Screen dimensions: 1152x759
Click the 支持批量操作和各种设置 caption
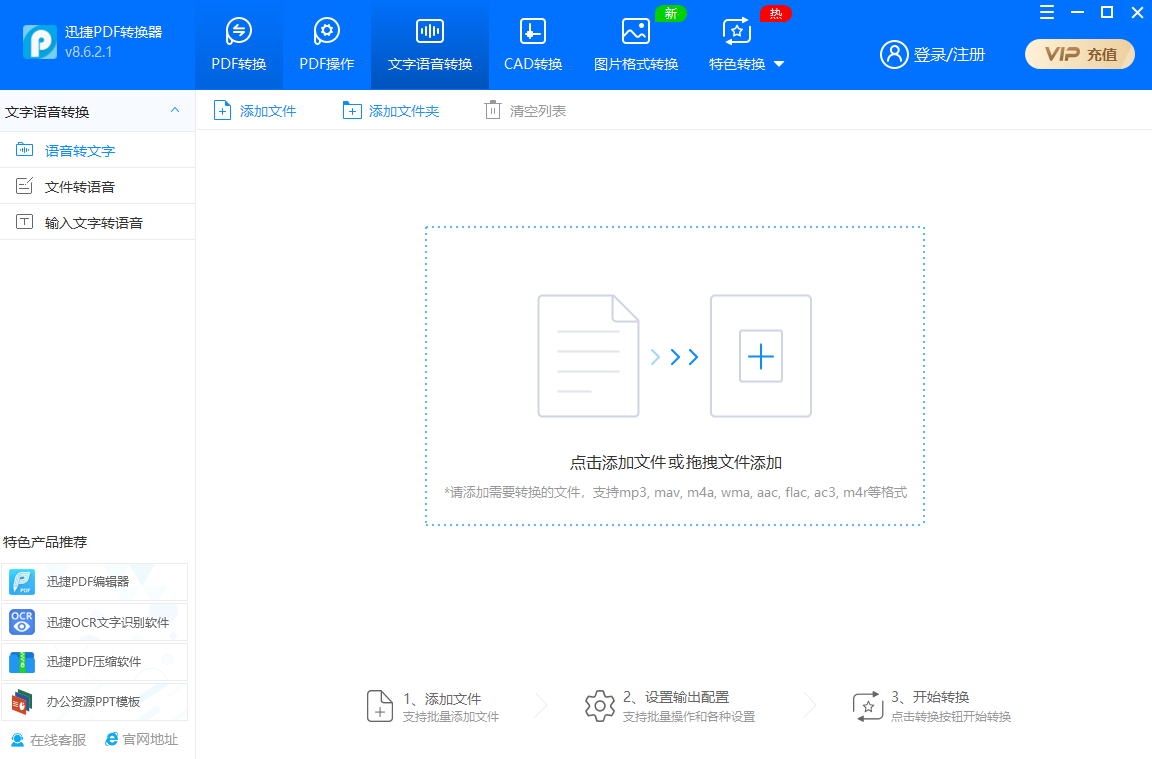[x=688, y=717]
